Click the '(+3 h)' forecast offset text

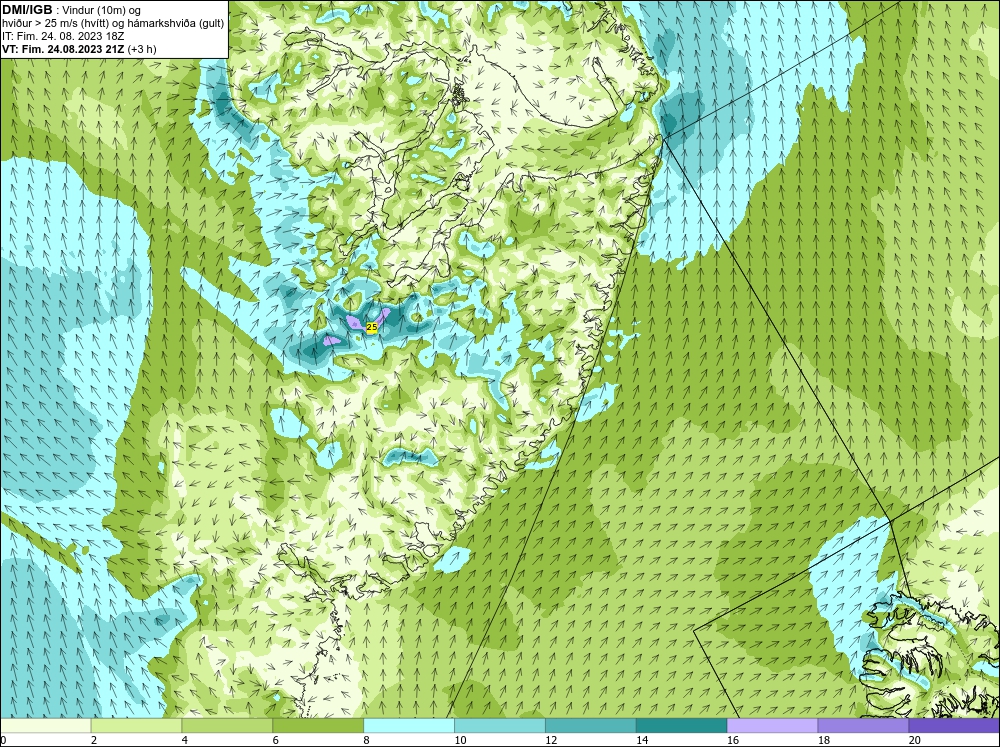(142, 49)
